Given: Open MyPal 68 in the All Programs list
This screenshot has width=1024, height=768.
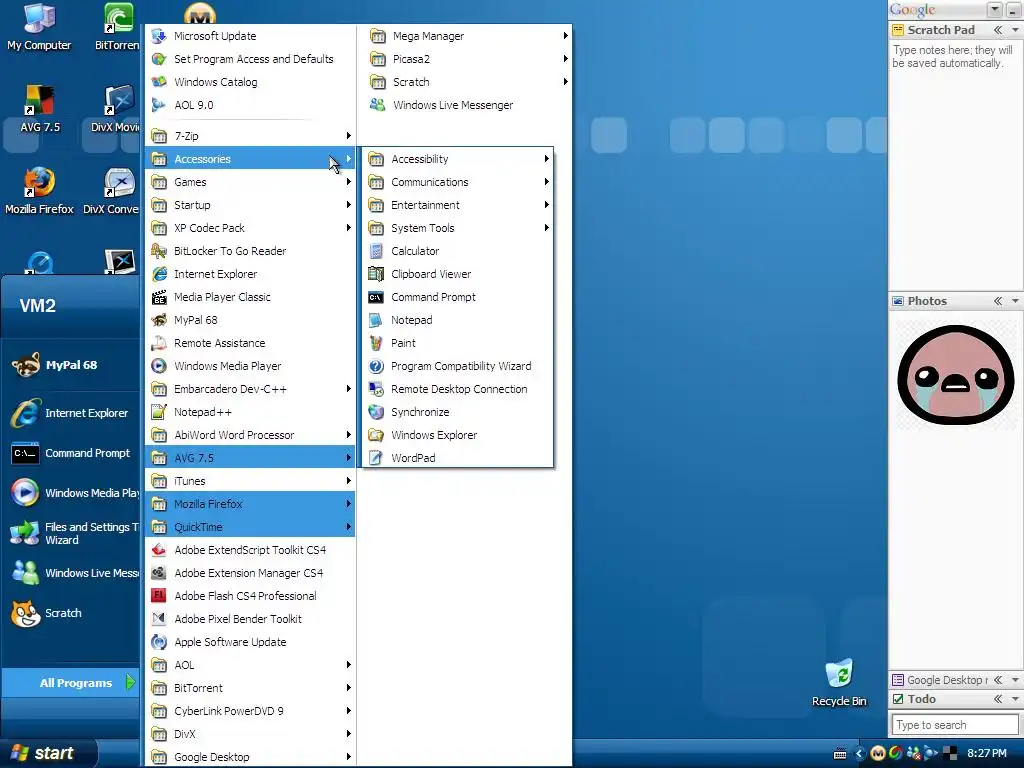Looking at the screenshot, I should [251, 320].
